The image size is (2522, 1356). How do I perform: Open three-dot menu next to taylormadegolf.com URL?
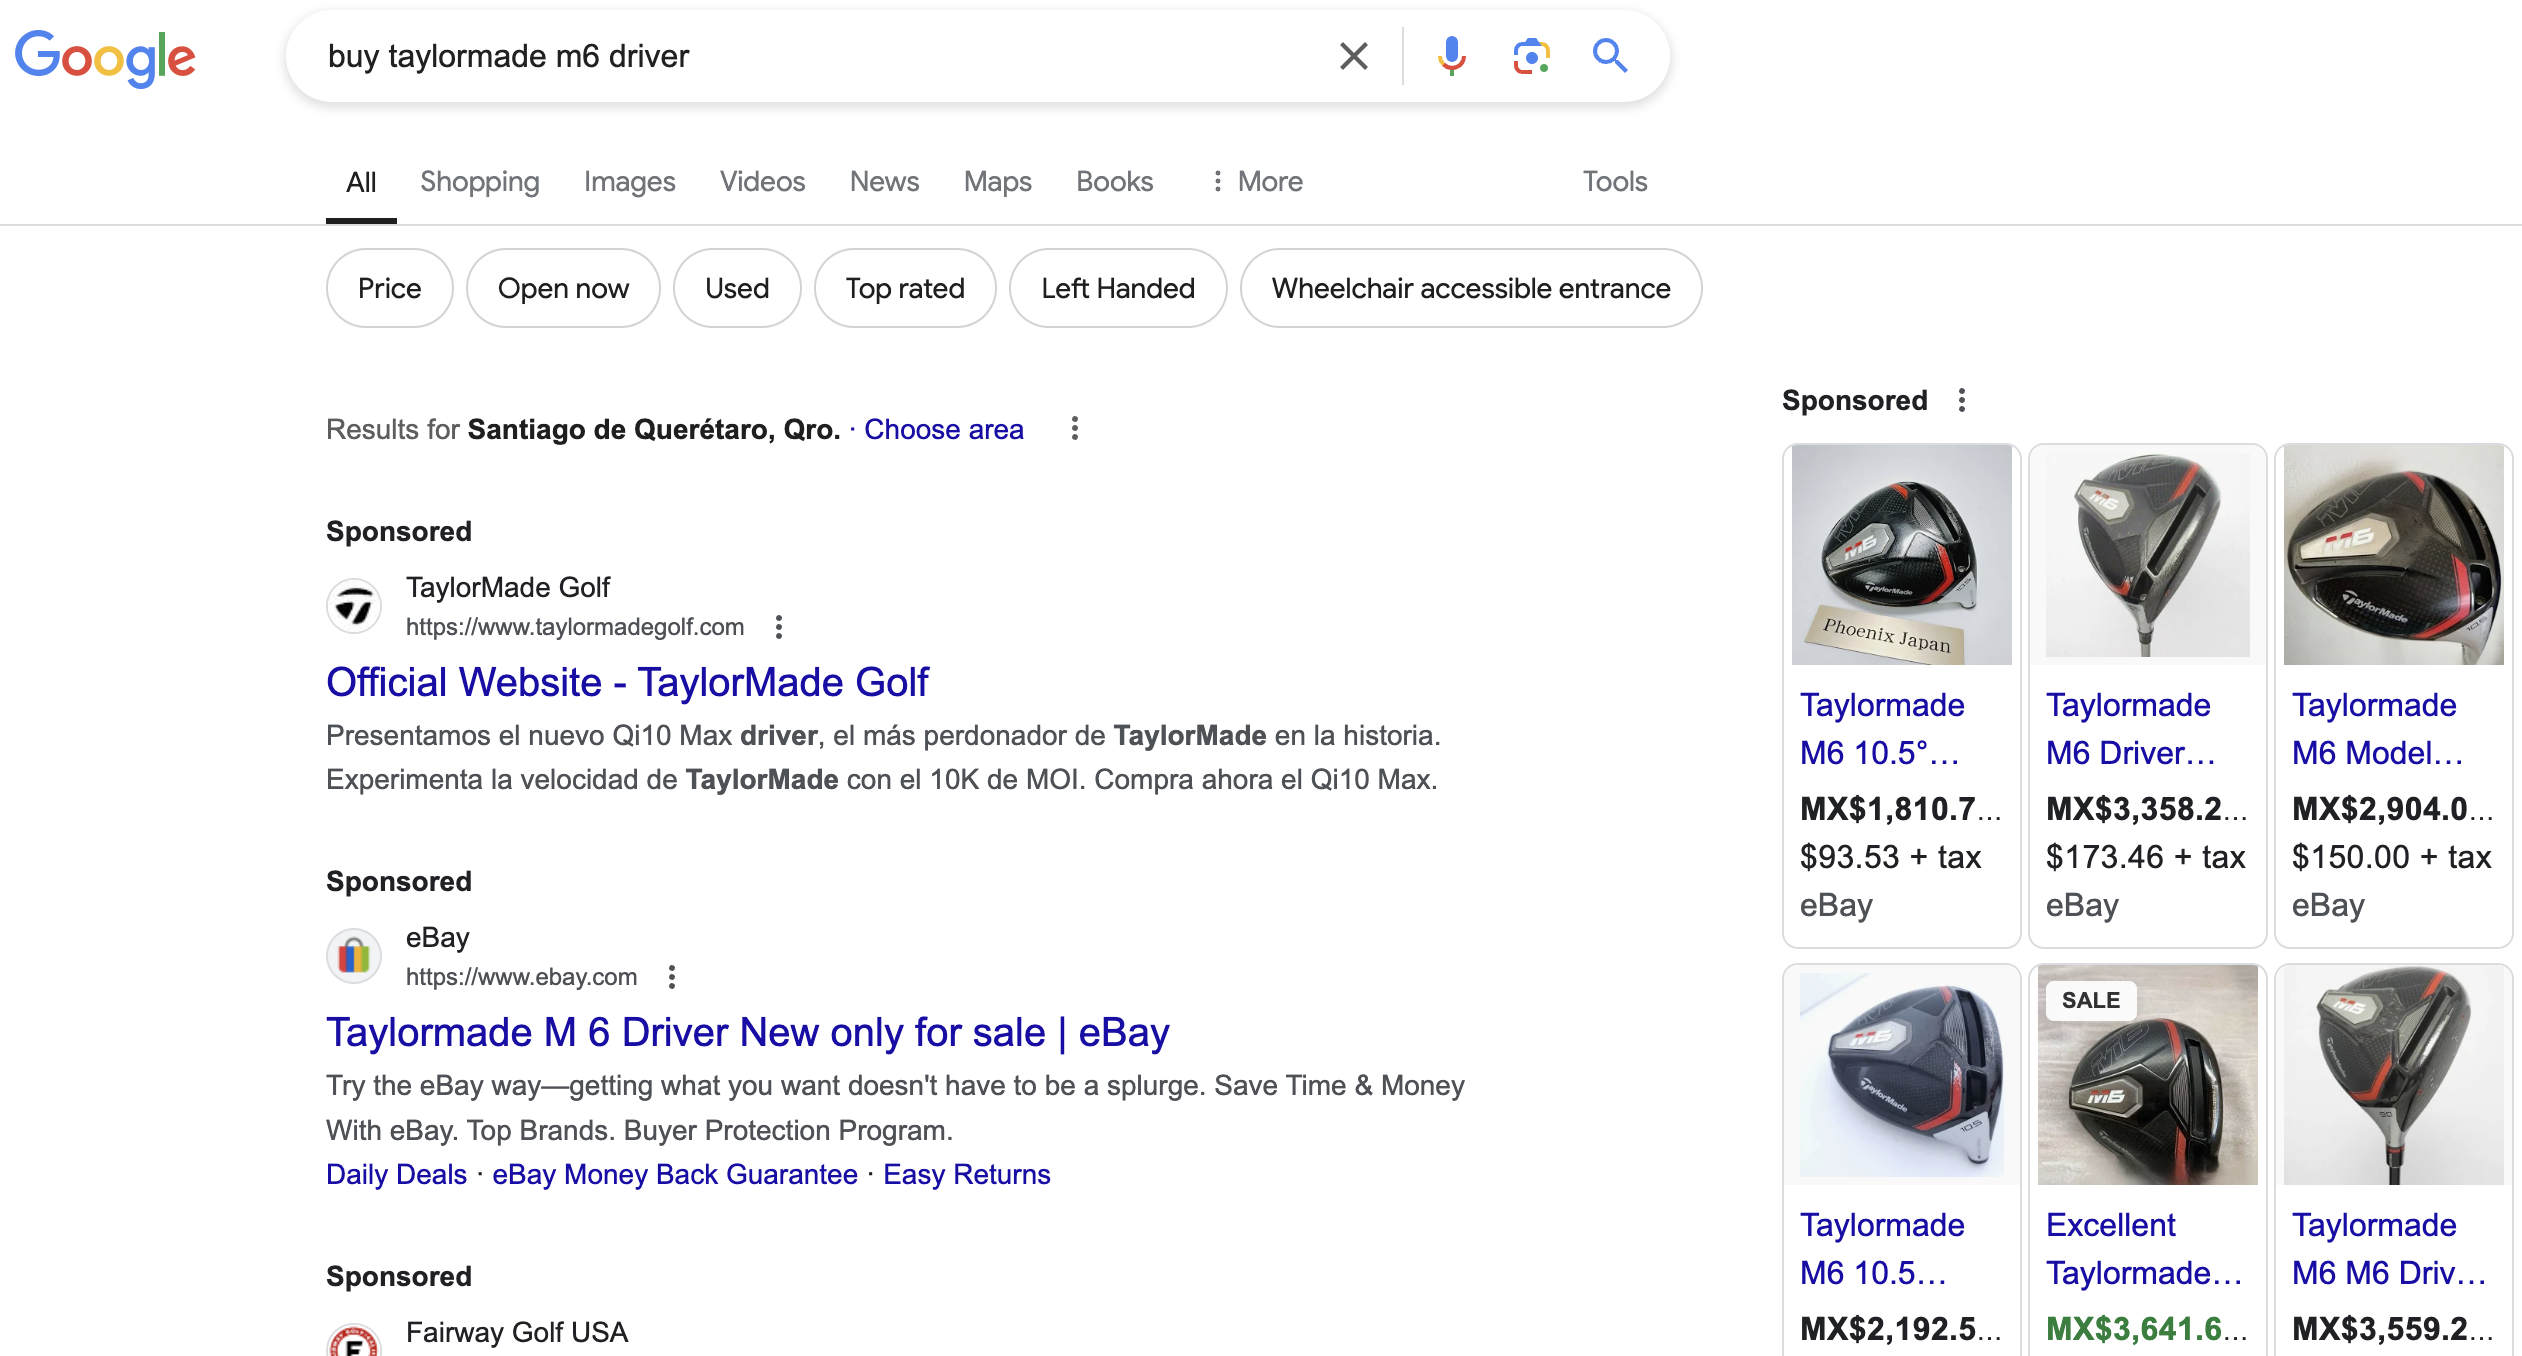coord(779,627)
